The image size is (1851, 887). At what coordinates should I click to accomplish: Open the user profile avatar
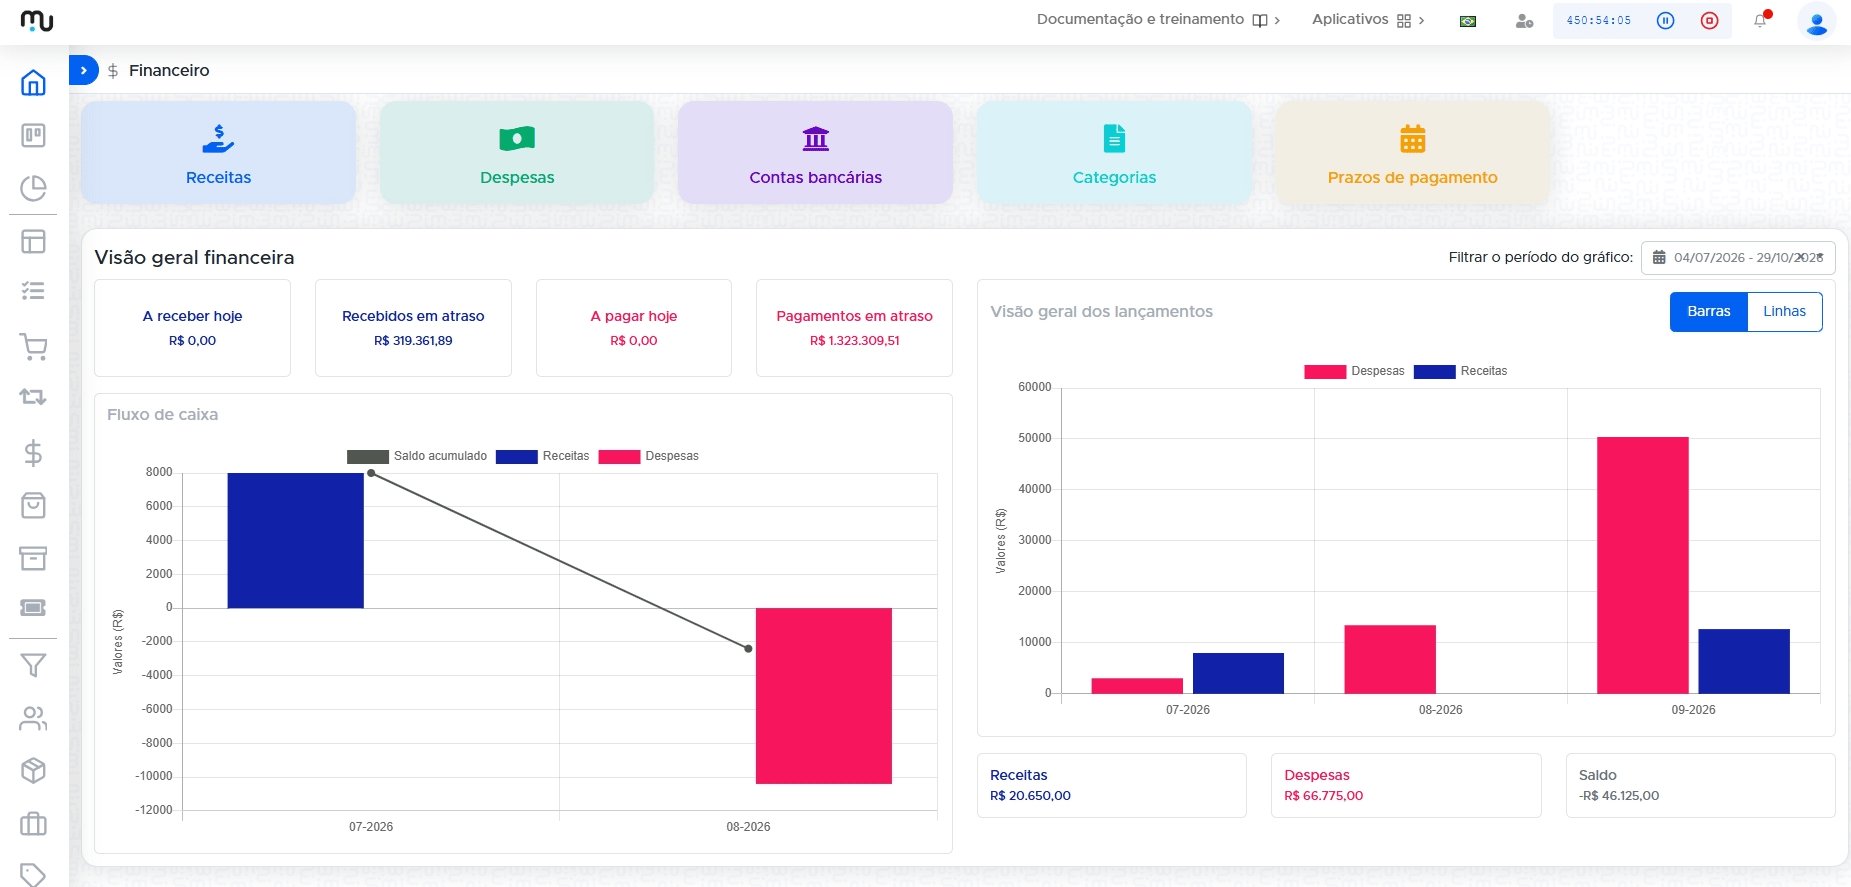point(1816,21)
